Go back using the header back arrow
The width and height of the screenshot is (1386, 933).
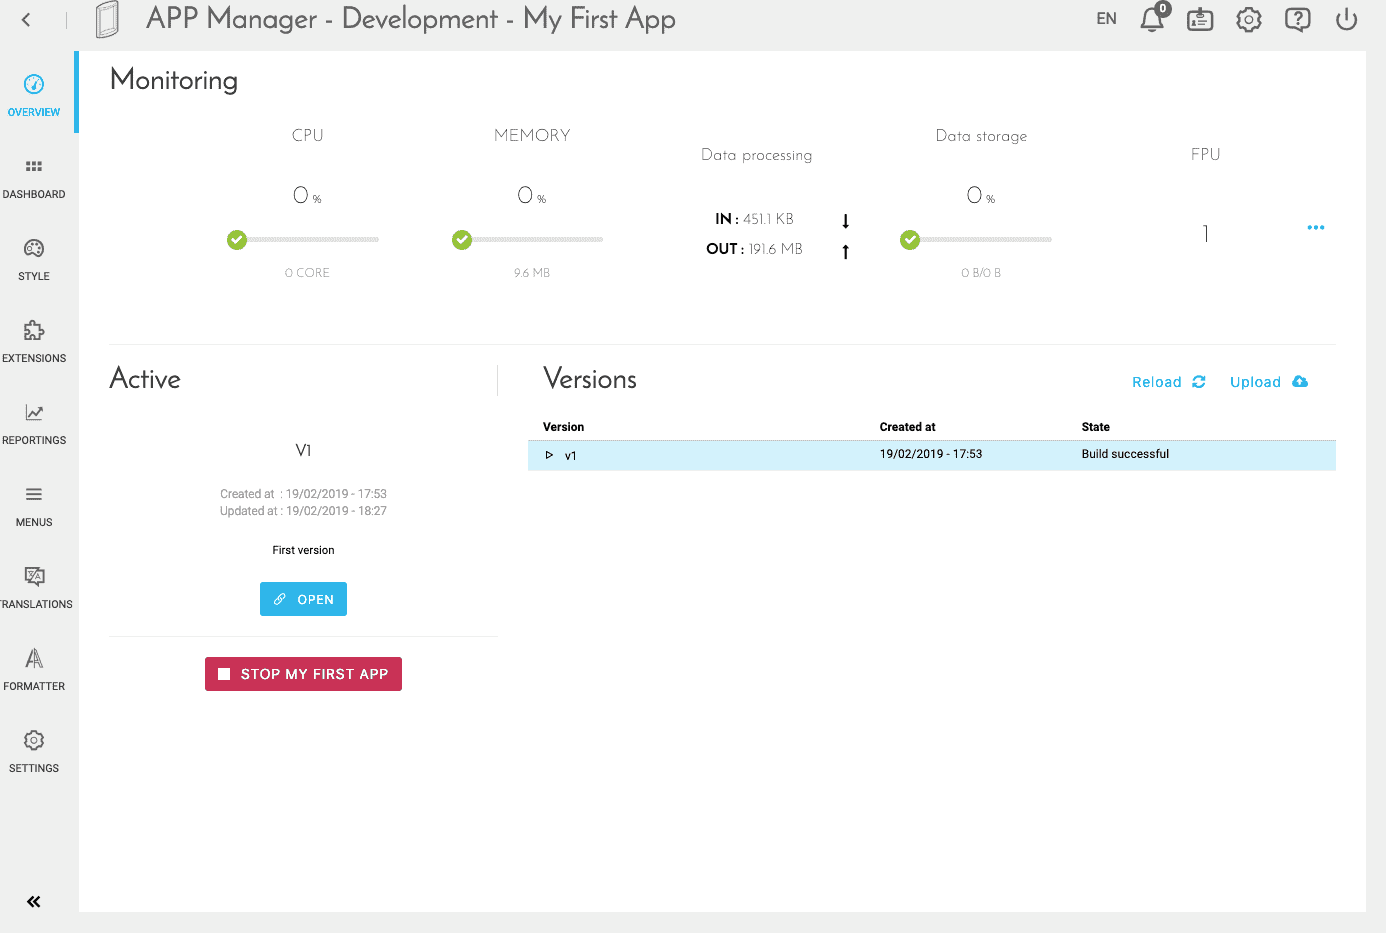(26, 19)
